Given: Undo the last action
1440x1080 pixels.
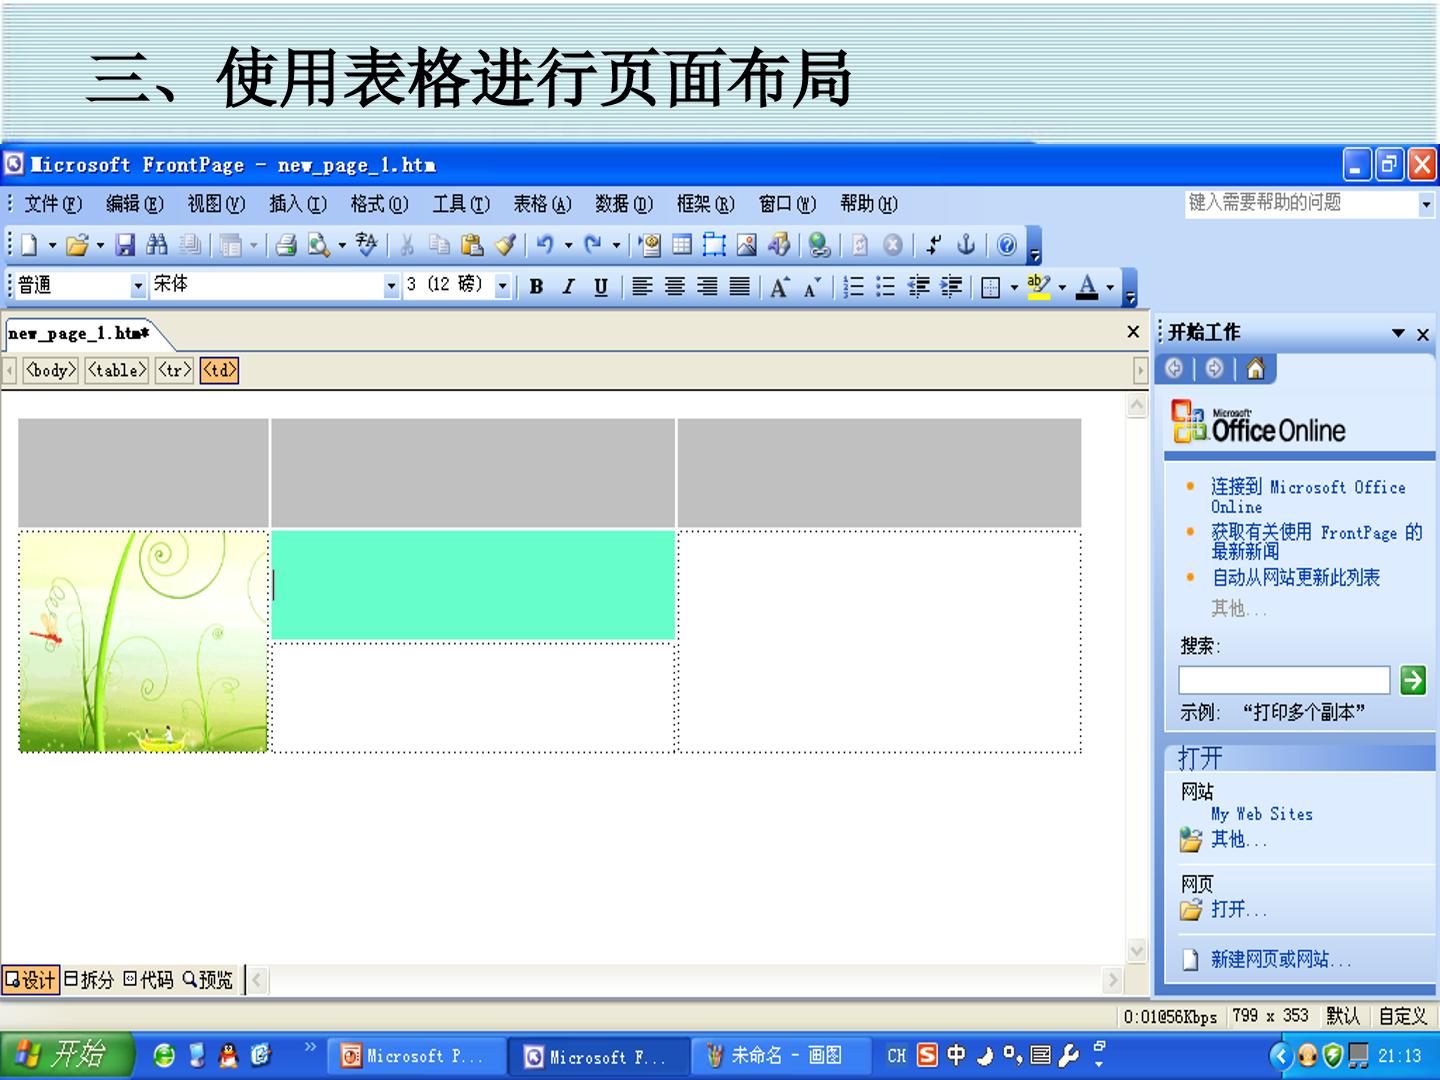Looking at the screenshot, I should click(x=545, y=245).
